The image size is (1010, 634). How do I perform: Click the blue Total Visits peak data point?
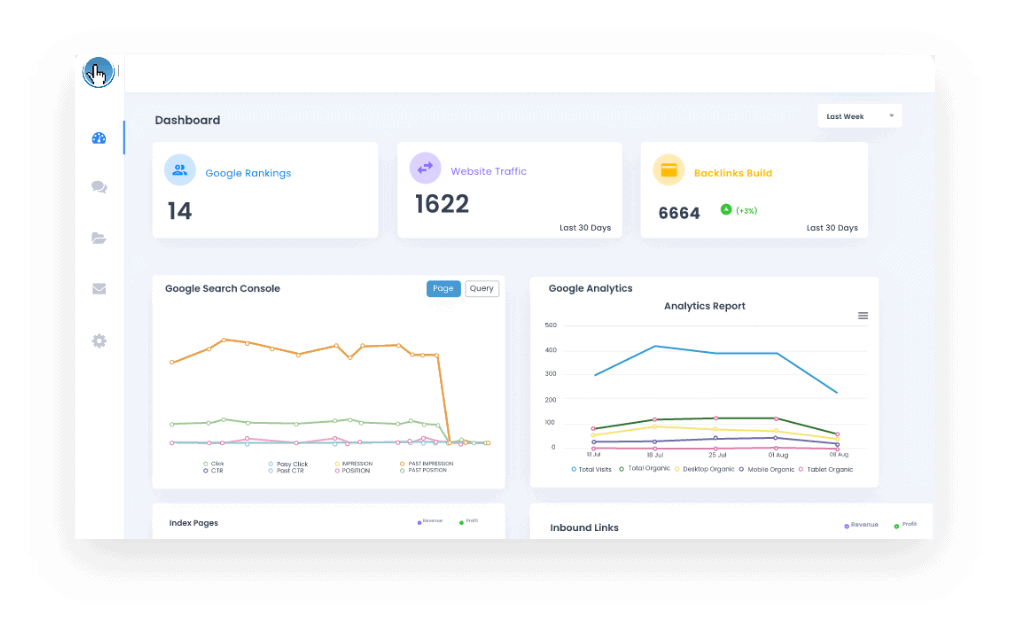[x=655, y=347]
